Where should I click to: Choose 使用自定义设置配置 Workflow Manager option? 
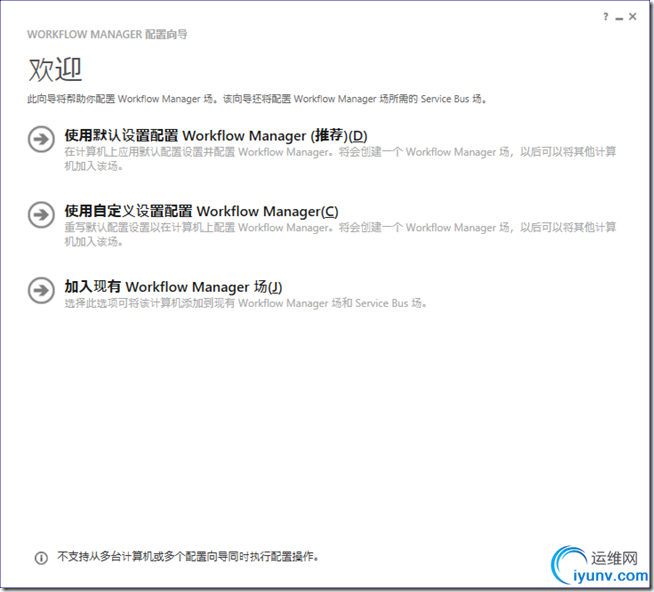point(201,211)
